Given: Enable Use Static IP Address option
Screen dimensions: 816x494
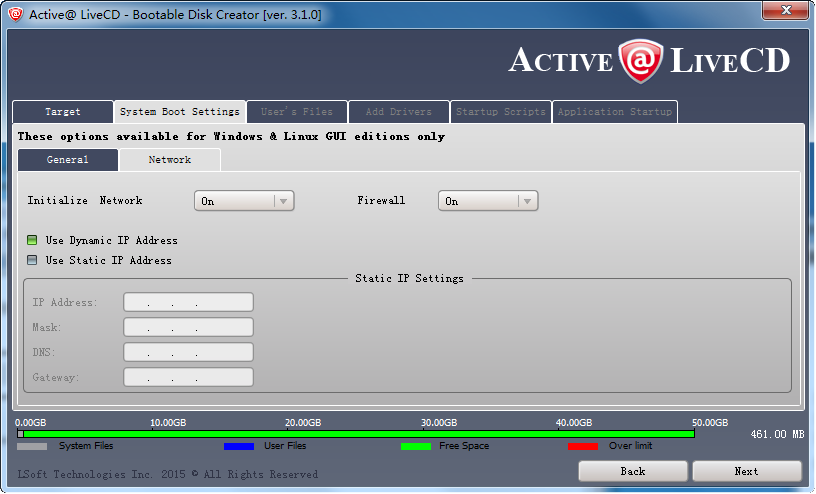Looking at the screenshot, I should coord(32,260).
